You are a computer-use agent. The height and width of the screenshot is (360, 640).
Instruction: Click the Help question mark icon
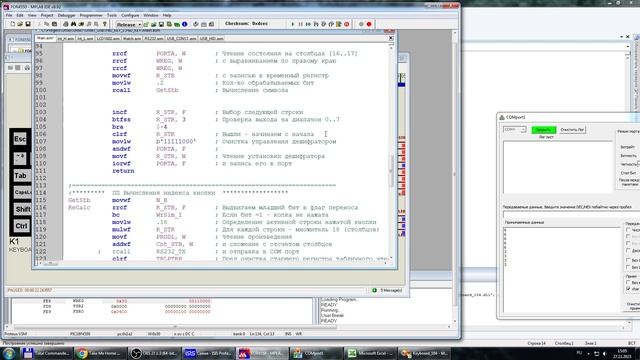[x=104, y=24]
